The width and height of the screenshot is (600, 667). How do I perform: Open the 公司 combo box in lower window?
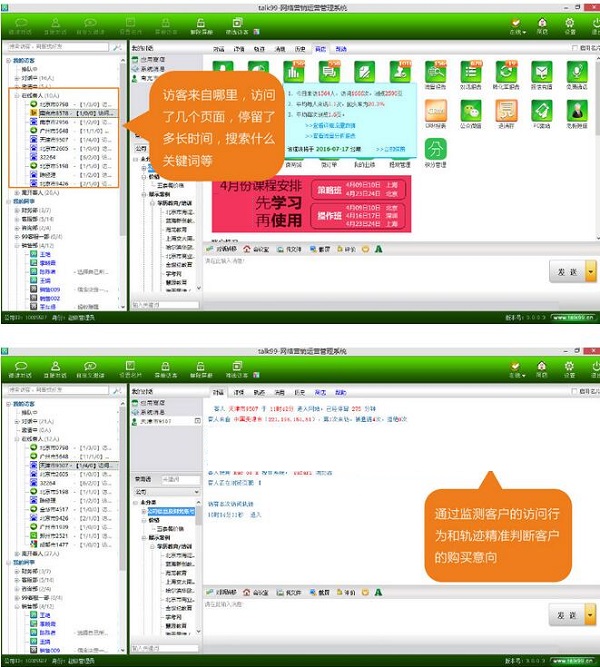tap(167, 492)
